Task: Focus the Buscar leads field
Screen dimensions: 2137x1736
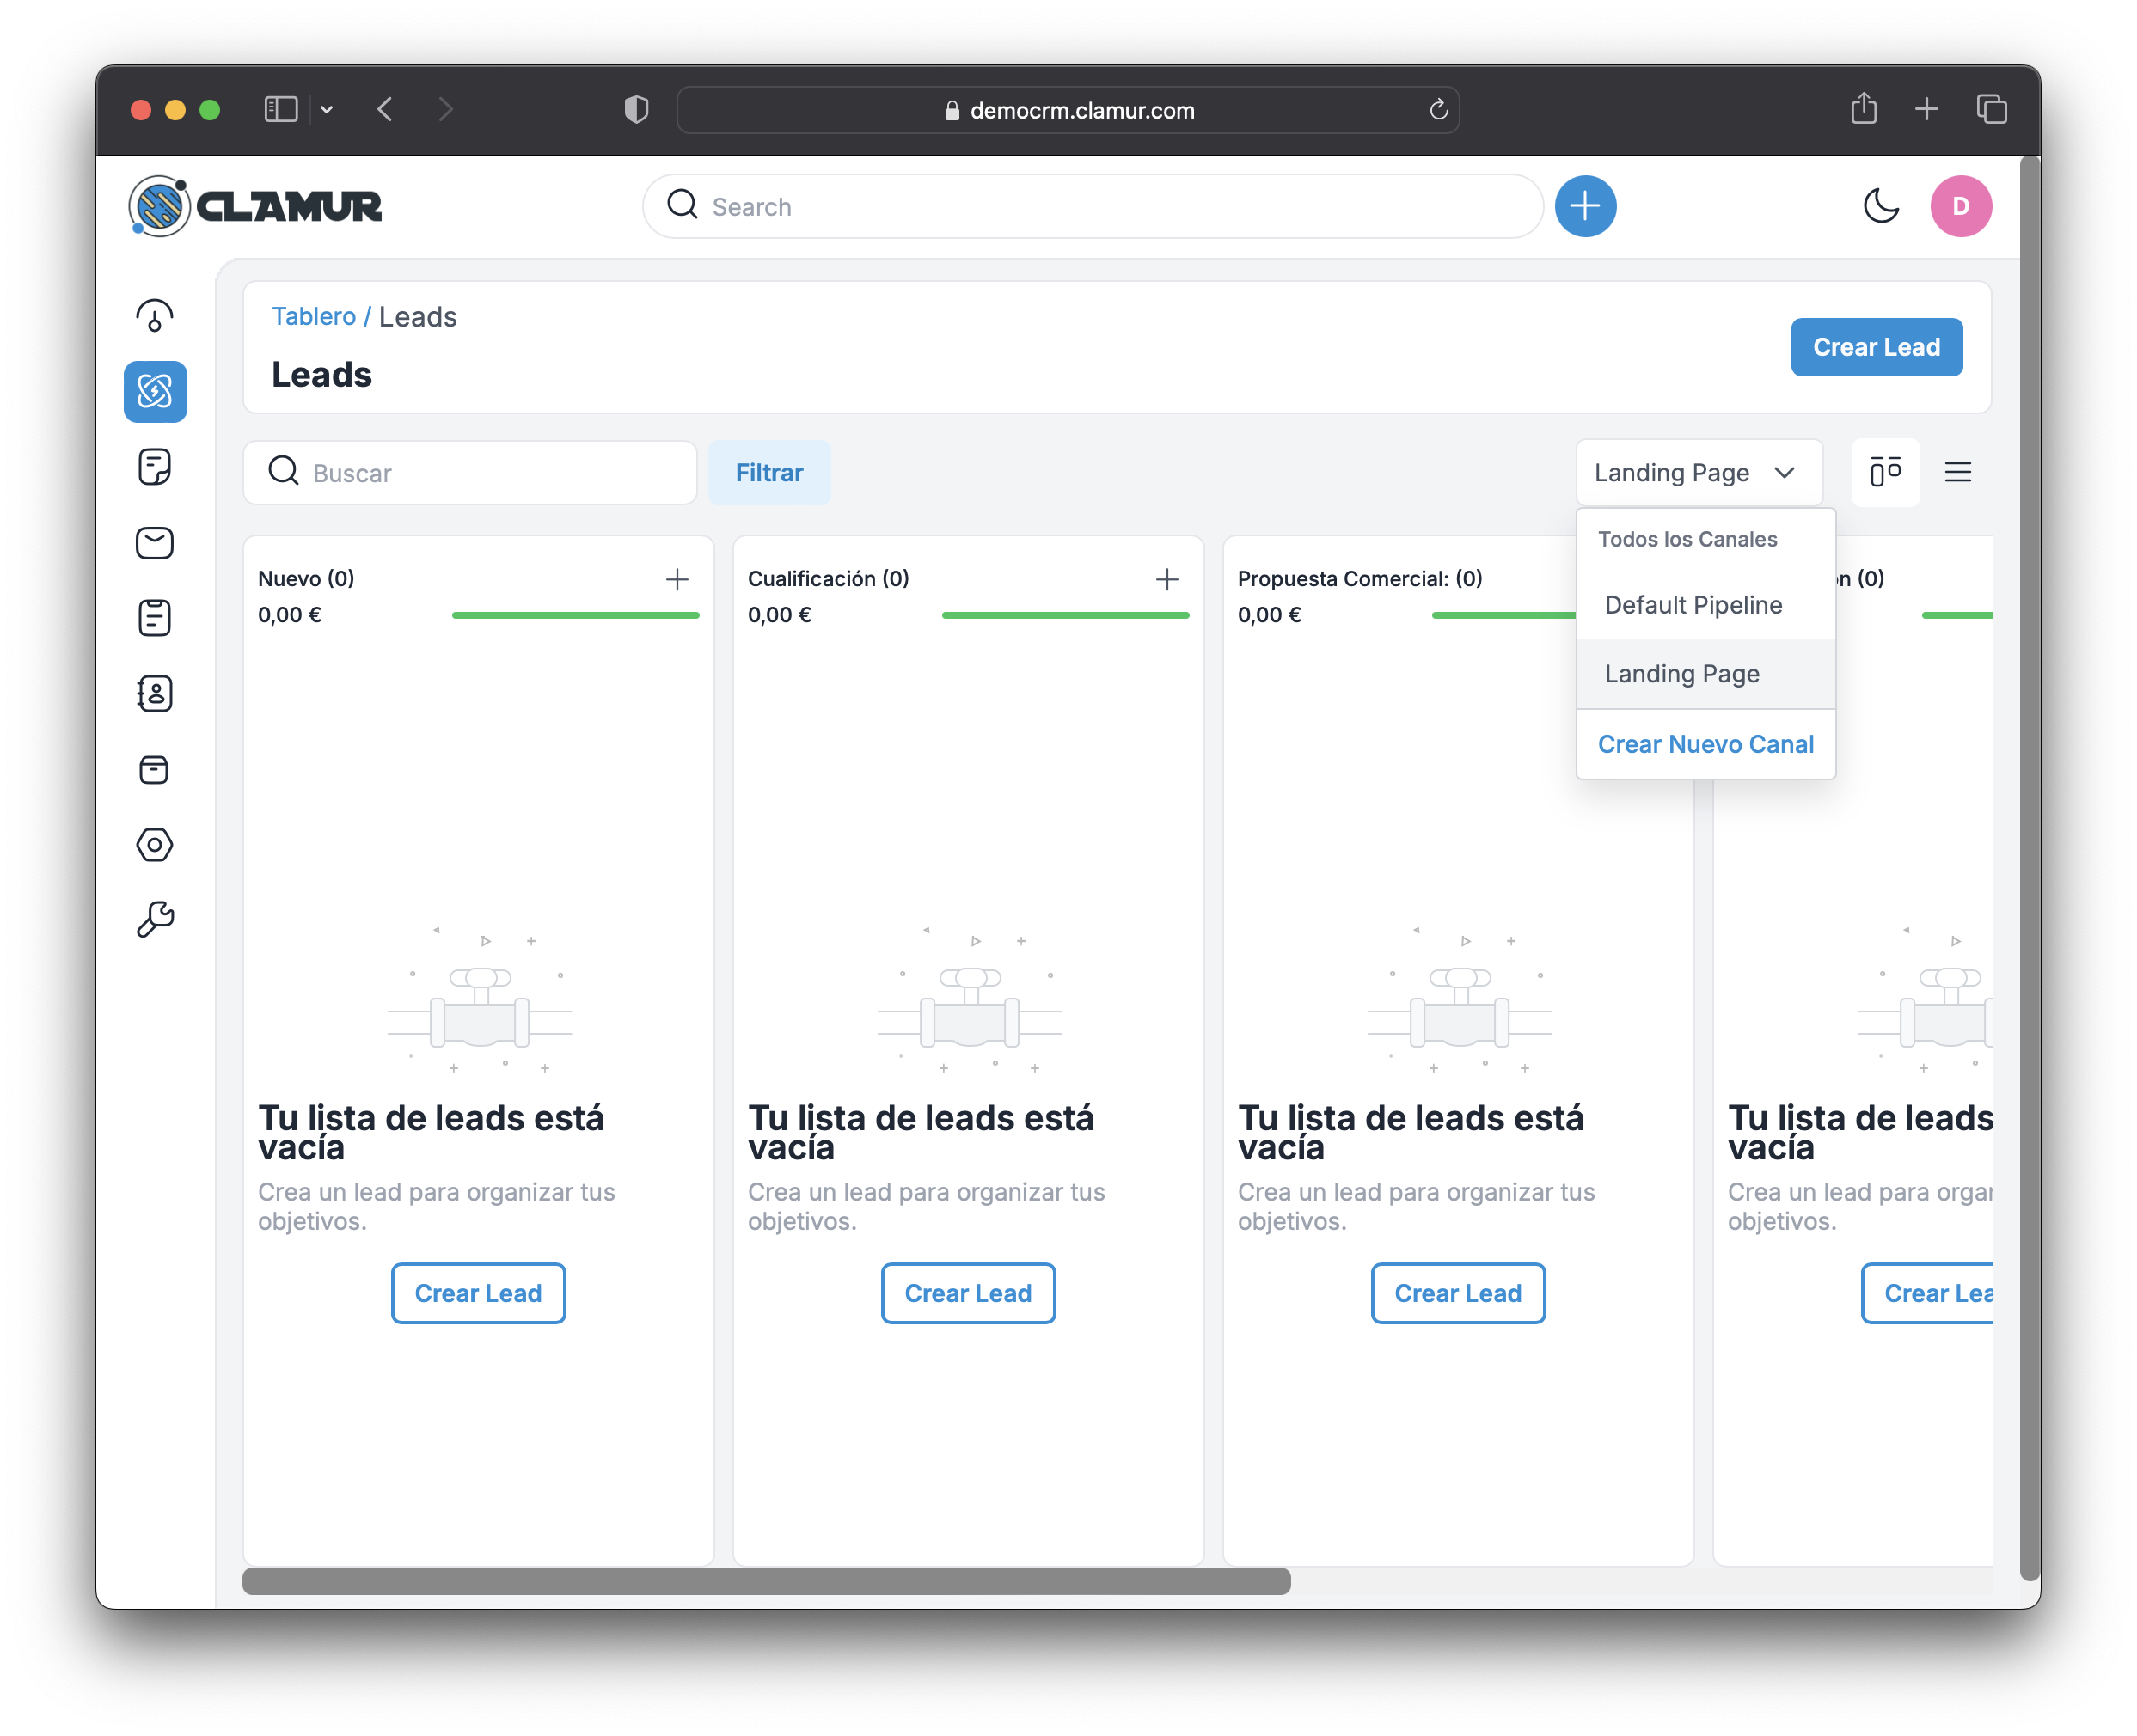Action: tap(470, 472)
